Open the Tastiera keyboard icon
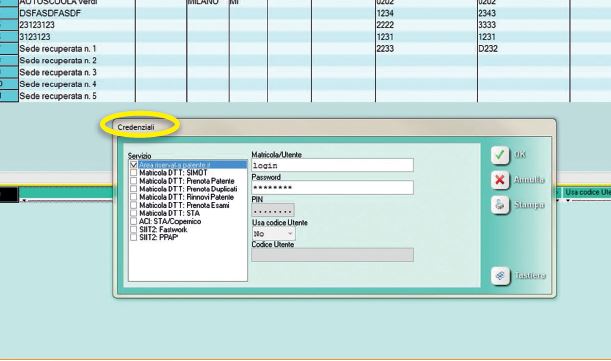The image size is (611, 361). click(500, 276)
